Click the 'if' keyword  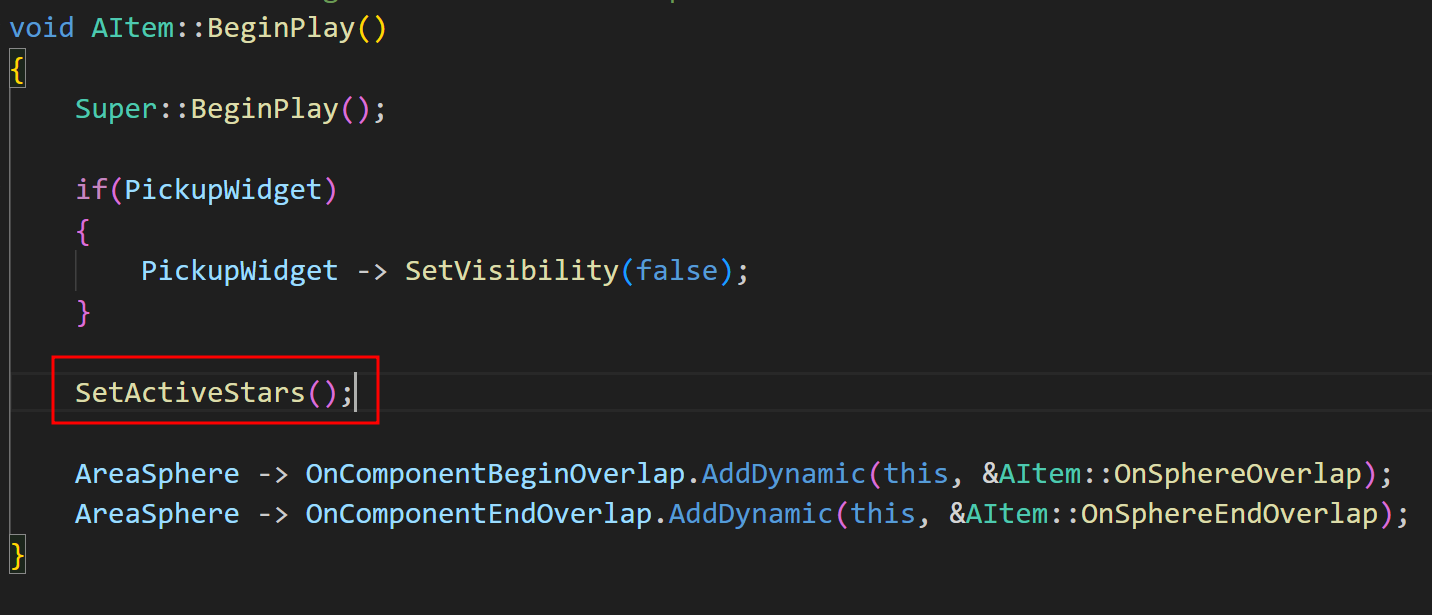[x=92, y=189]
